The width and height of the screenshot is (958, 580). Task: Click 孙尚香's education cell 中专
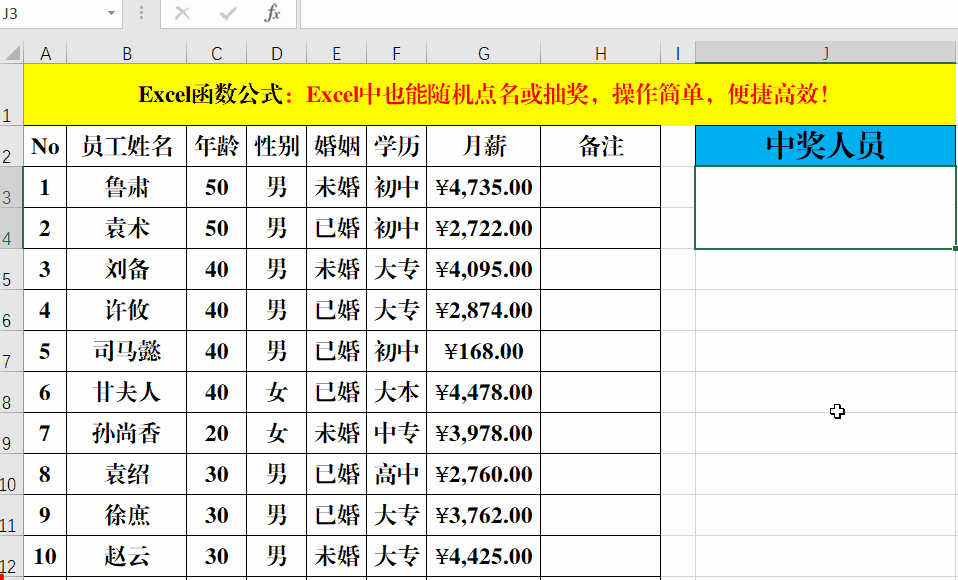(396, 433)
